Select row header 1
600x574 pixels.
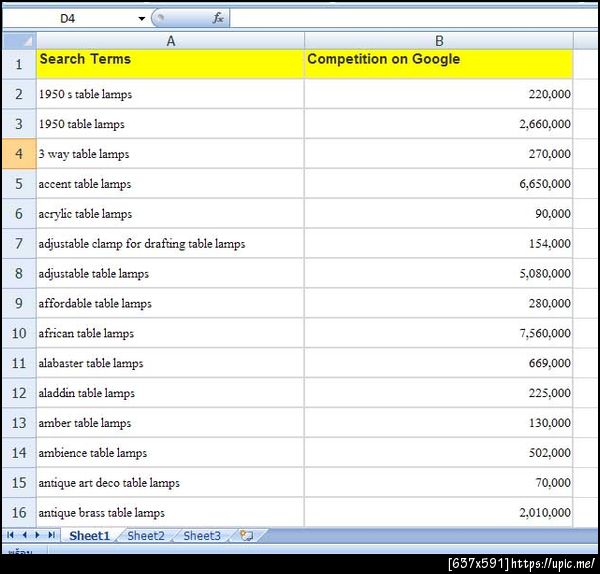click(19, 64)
